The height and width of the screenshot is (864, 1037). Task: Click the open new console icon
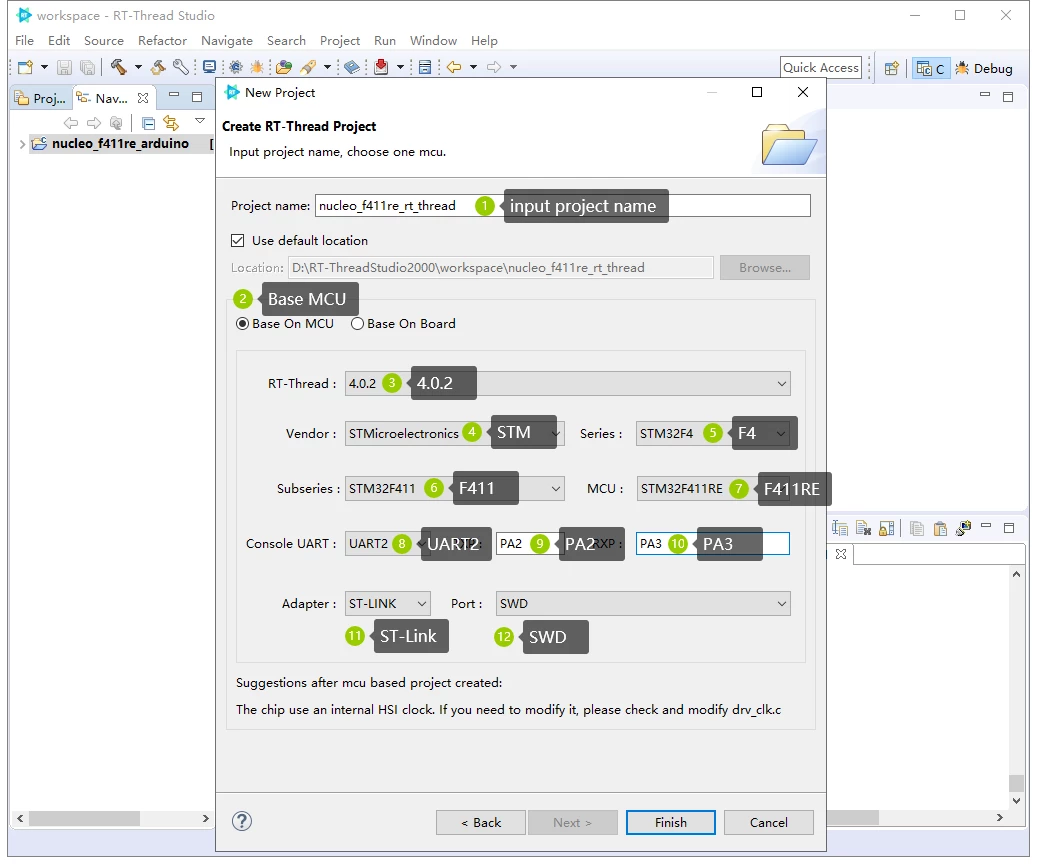tap(964, 528)
